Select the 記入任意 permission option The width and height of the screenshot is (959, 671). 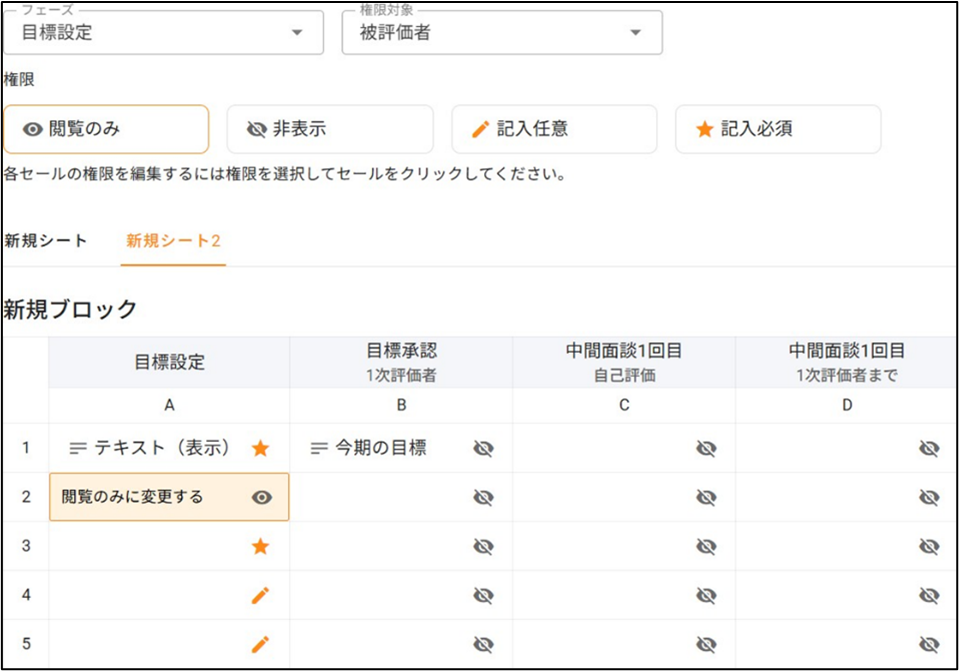pos(554,129)
